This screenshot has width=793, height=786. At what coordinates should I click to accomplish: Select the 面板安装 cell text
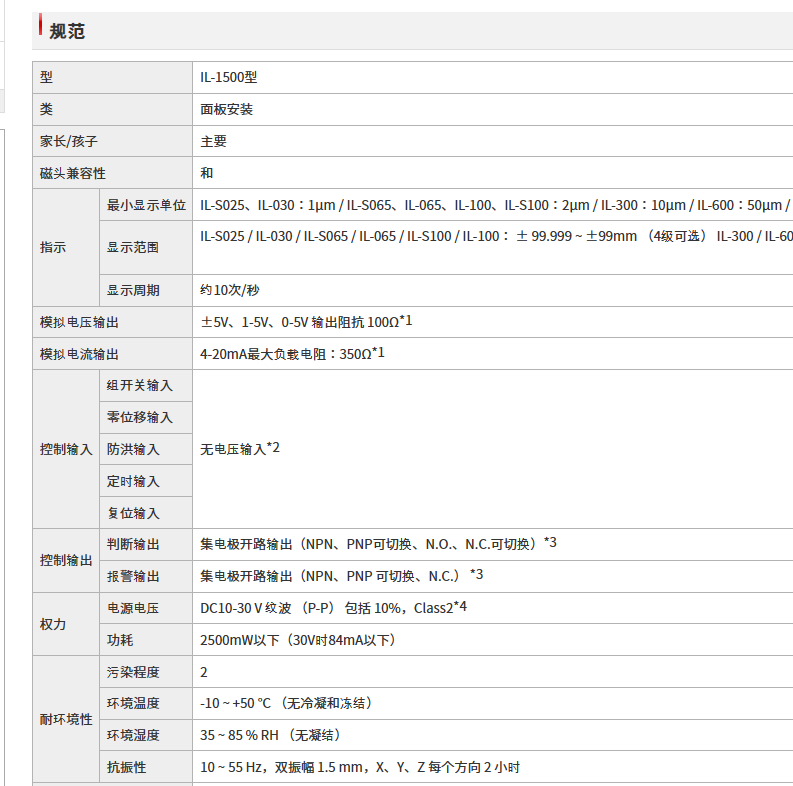click(x=227, y=109)
